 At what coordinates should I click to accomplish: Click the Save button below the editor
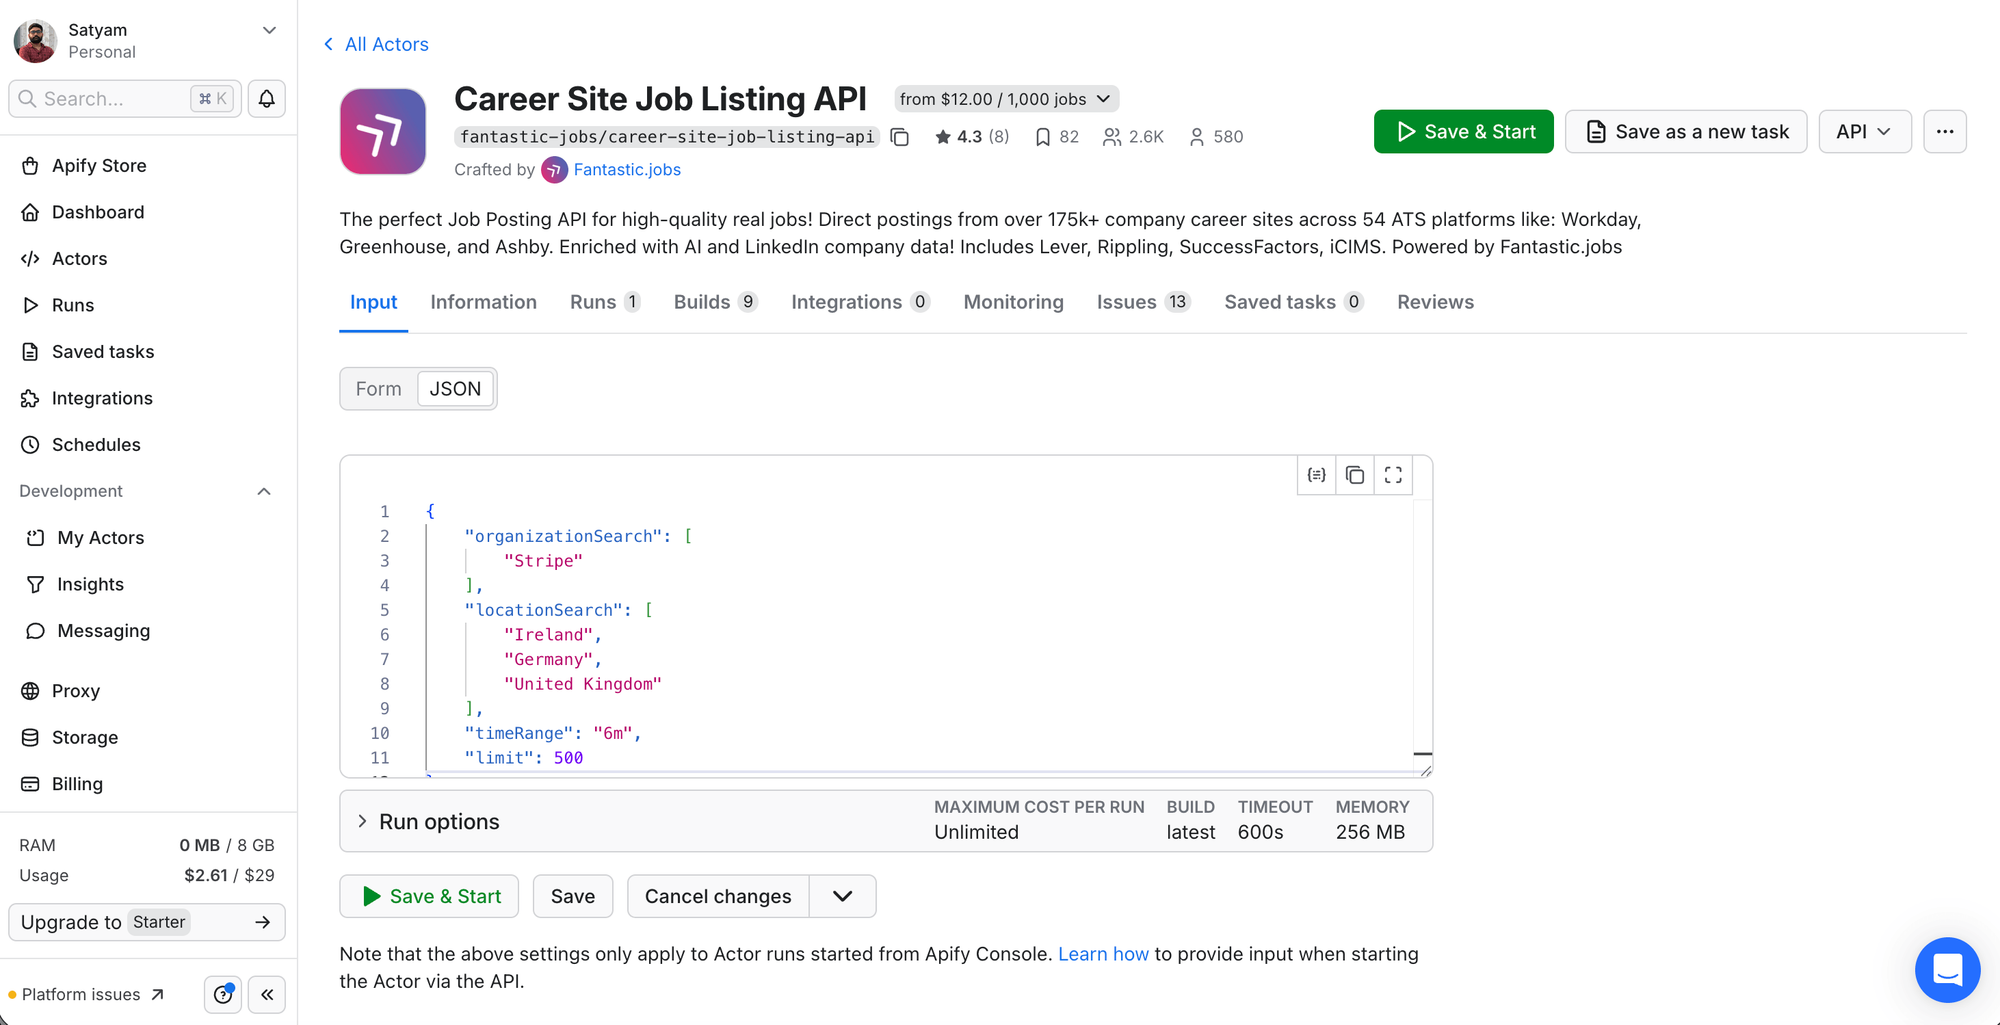click(x=573, y=896)
